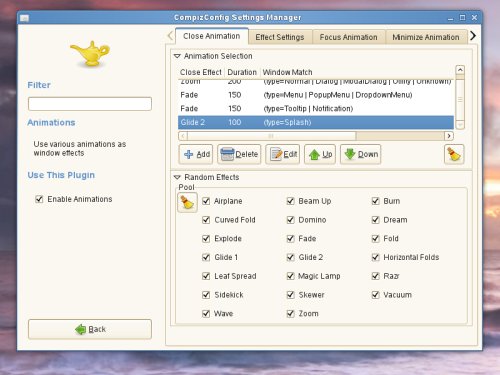Move the selected entry Down
Image resolution: width=500 pixels, height=375 pixels.
point(360,154)
